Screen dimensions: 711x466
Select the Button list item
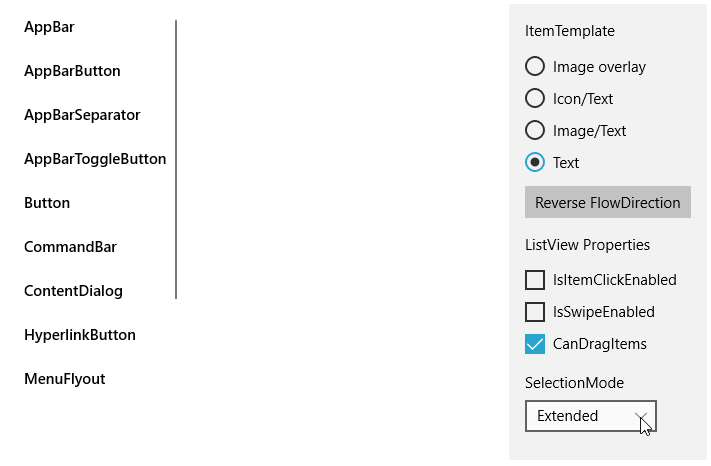click(47, 203)
